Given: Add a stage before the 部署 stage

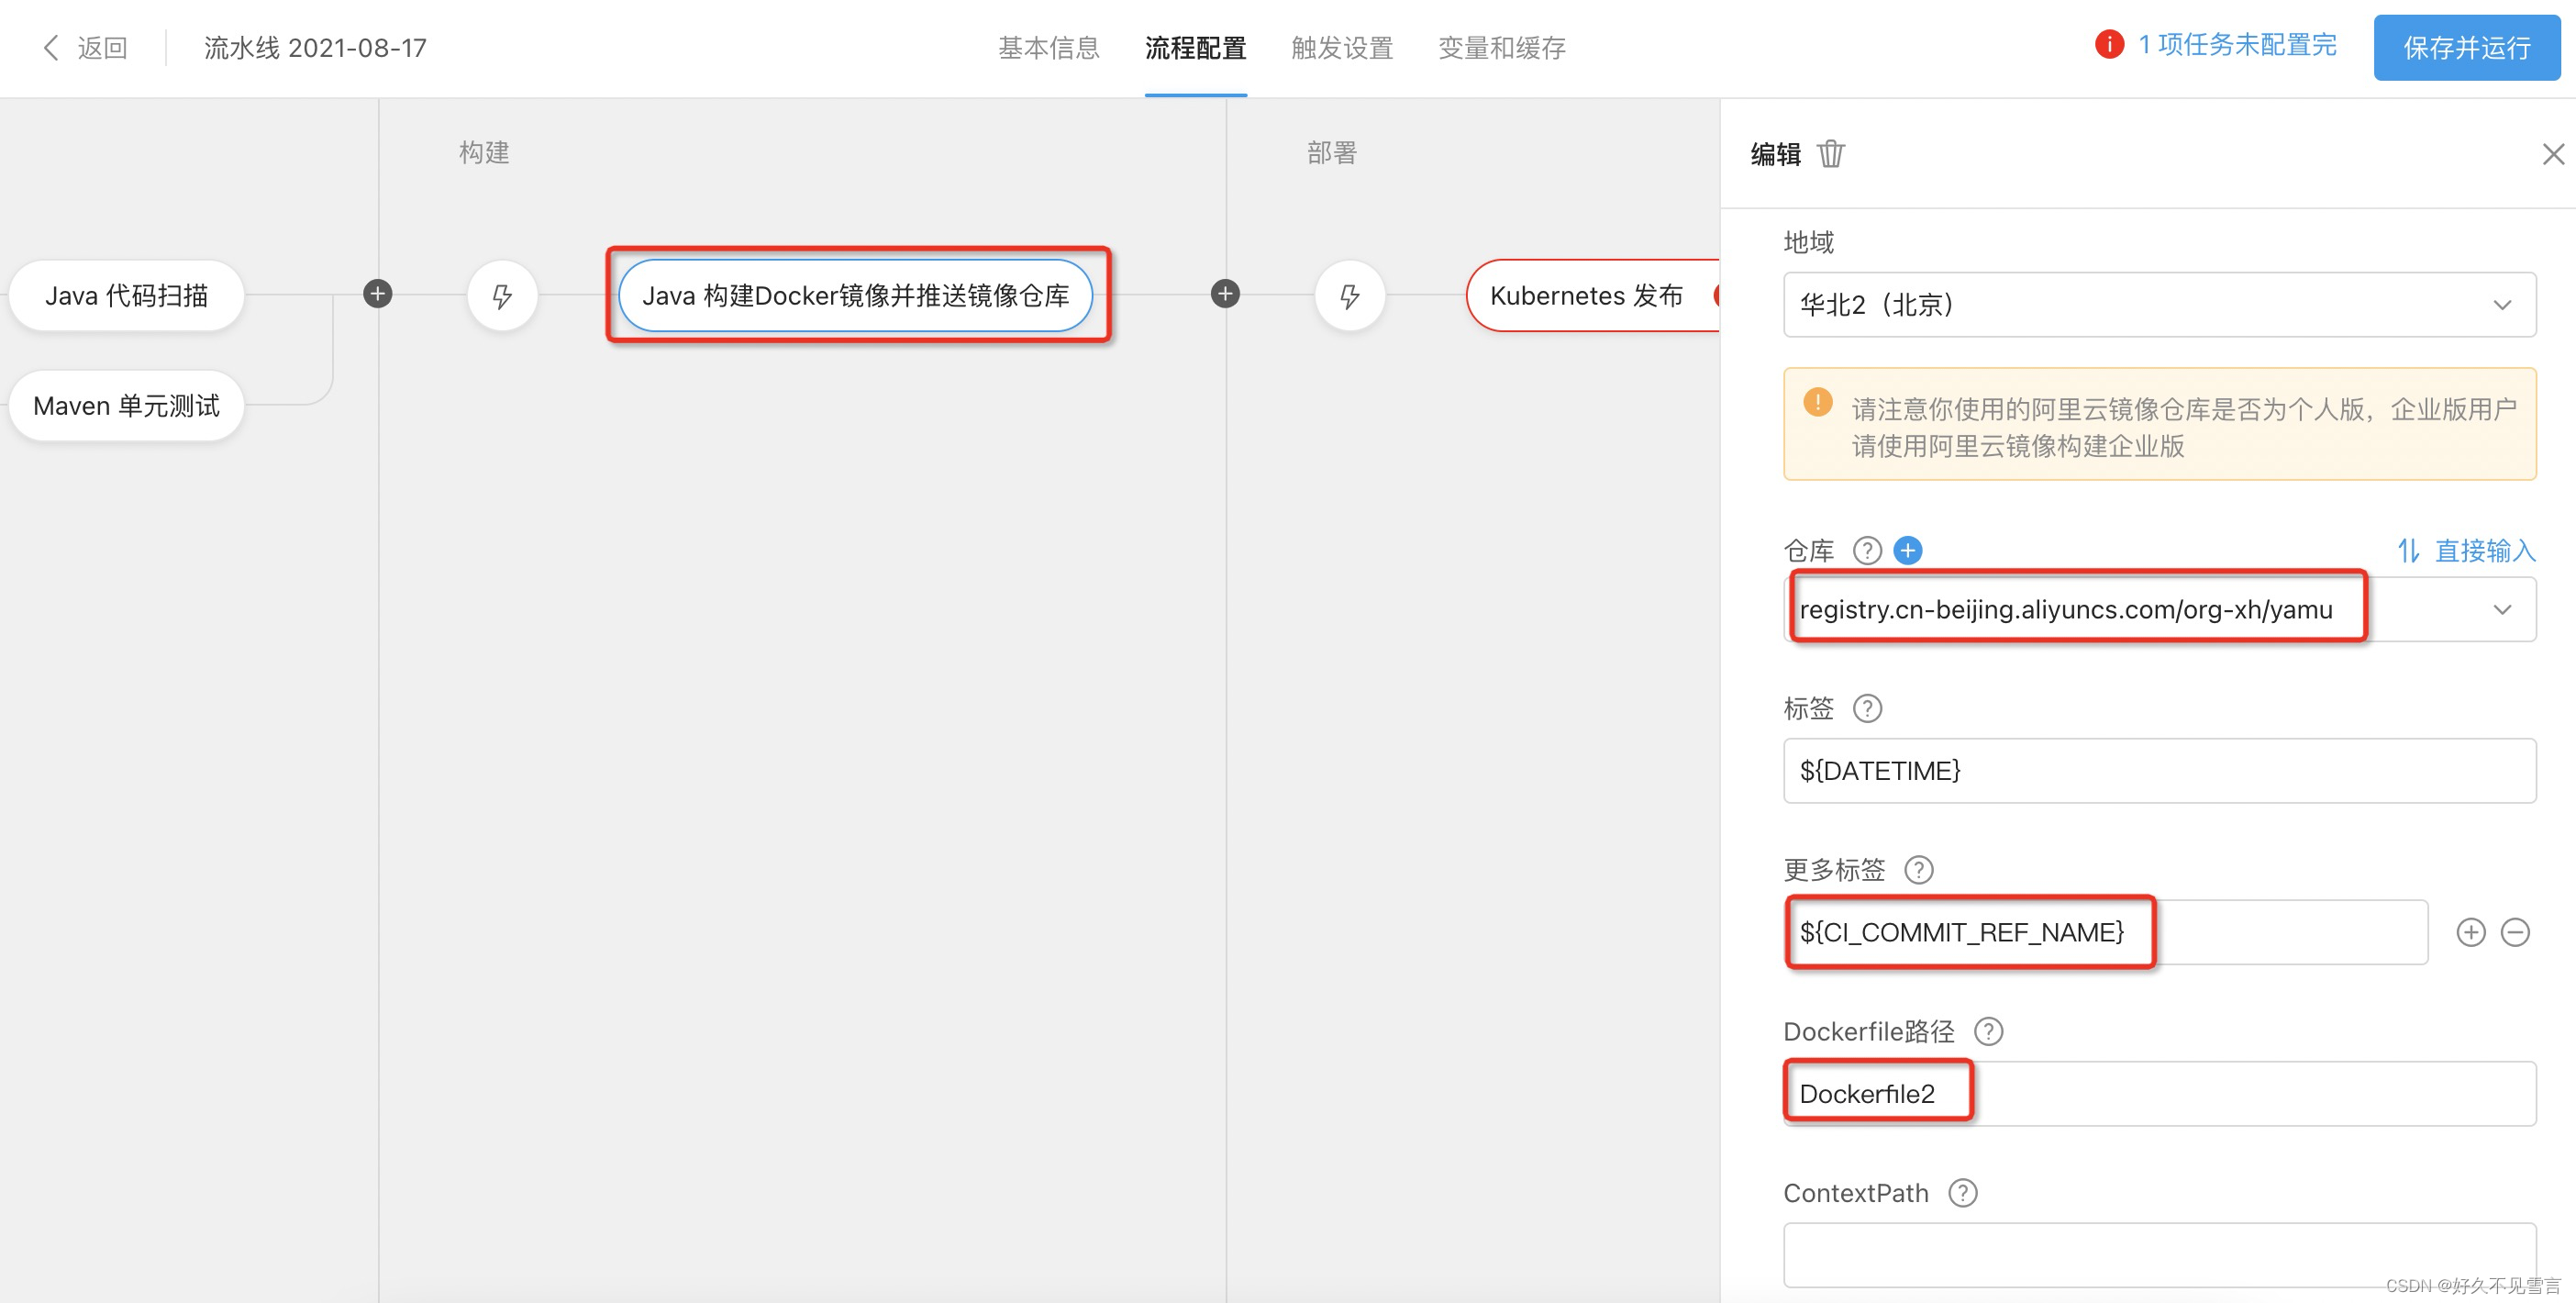Looking at the screenshot, I should click(1225, 294).
